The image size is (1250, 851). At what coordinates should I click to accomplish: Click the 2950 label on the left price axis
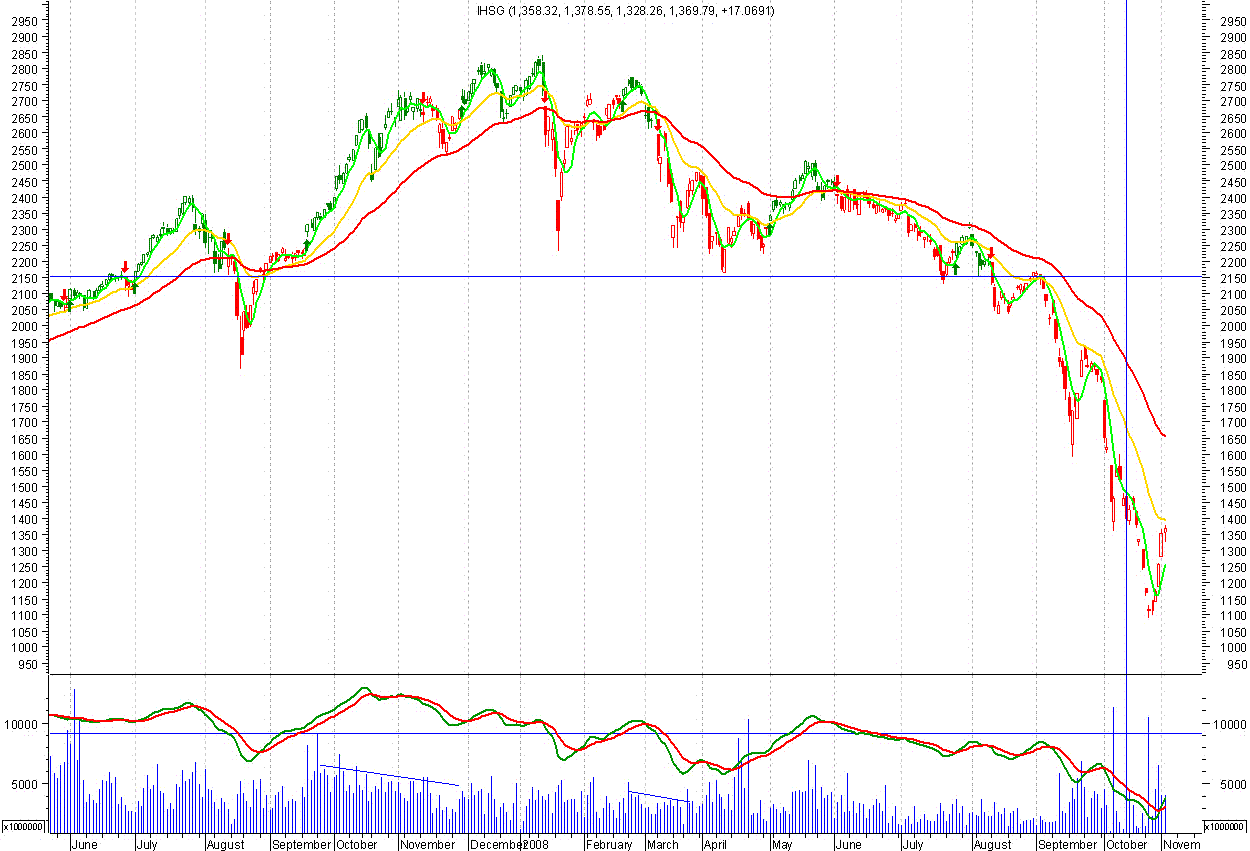click(25, 21)
